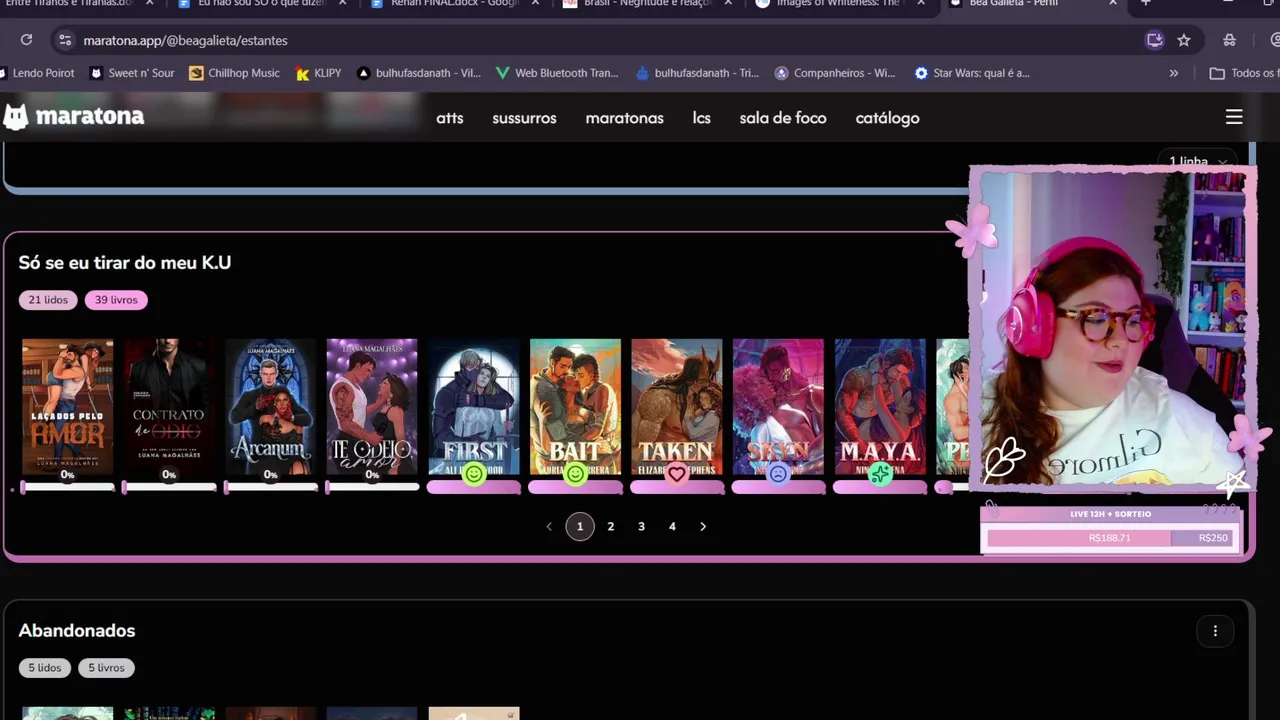Open the Lendo Poirot bookmark
The image size is (1280, 720).
click(x=38, y=73)
